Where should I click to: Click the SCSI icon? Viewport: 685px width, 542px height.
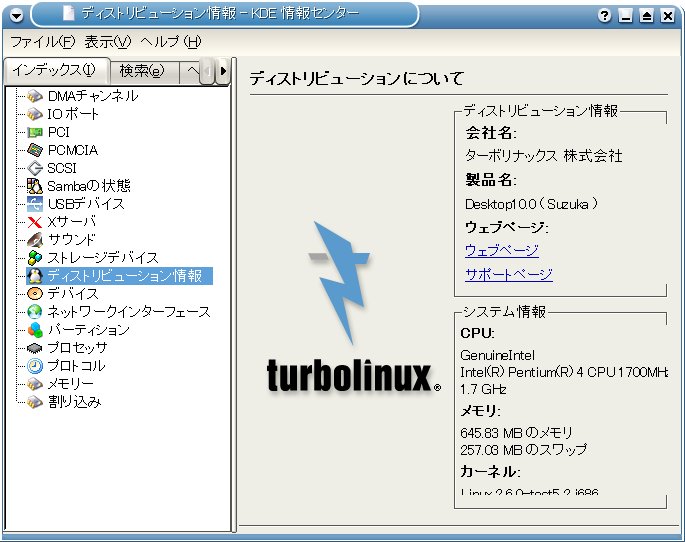[x=35, y=168]
